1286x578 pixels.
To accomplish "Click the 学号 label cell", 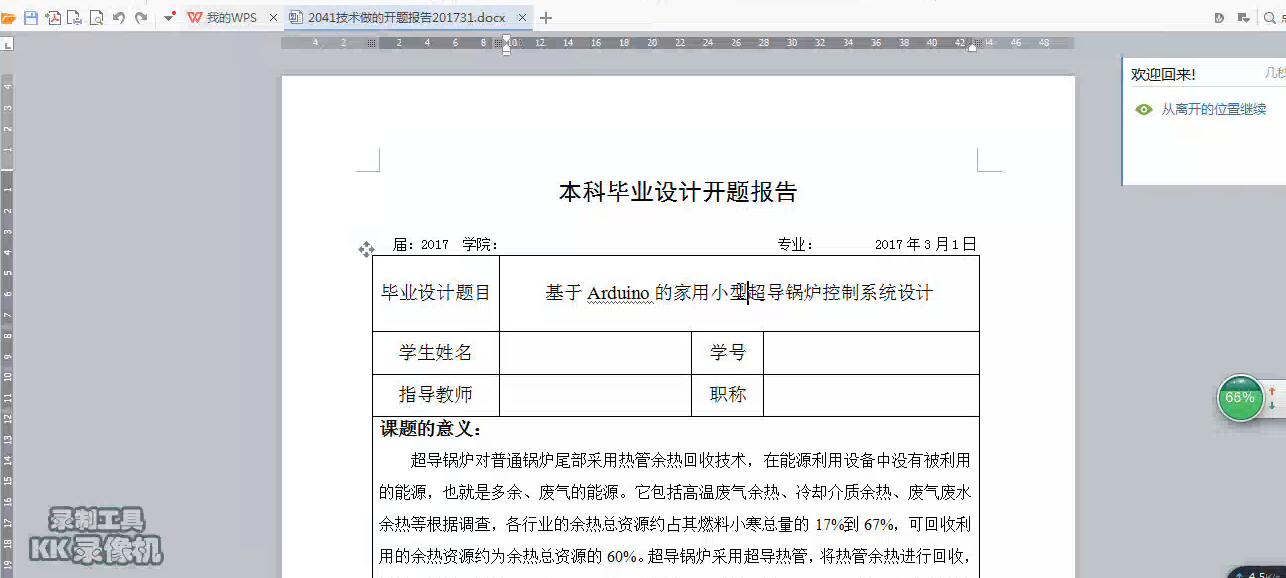I will (728, 353).
